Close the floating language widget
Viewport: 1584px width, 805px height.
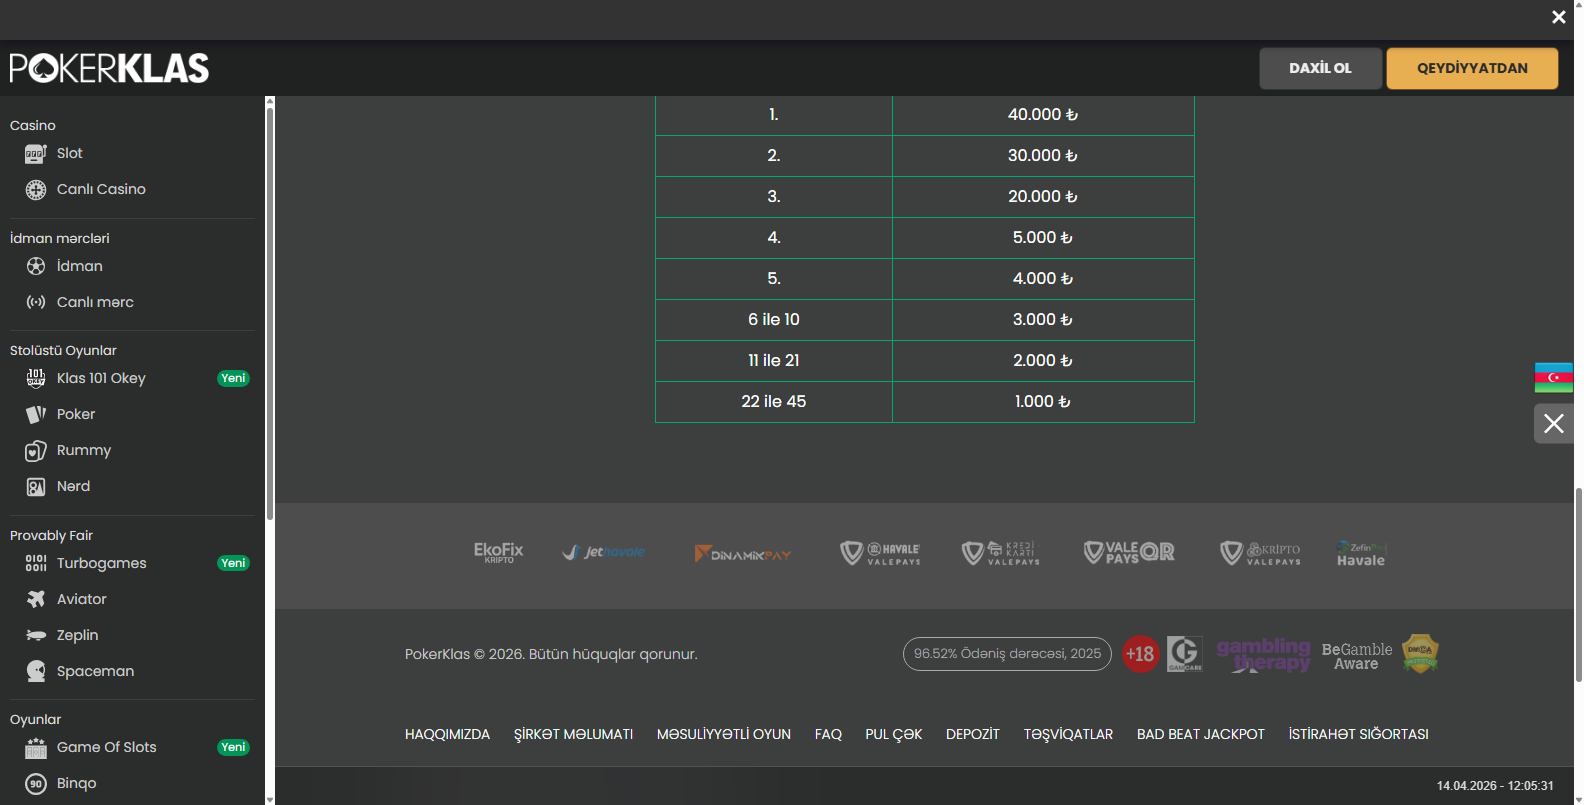[1553, 424]
